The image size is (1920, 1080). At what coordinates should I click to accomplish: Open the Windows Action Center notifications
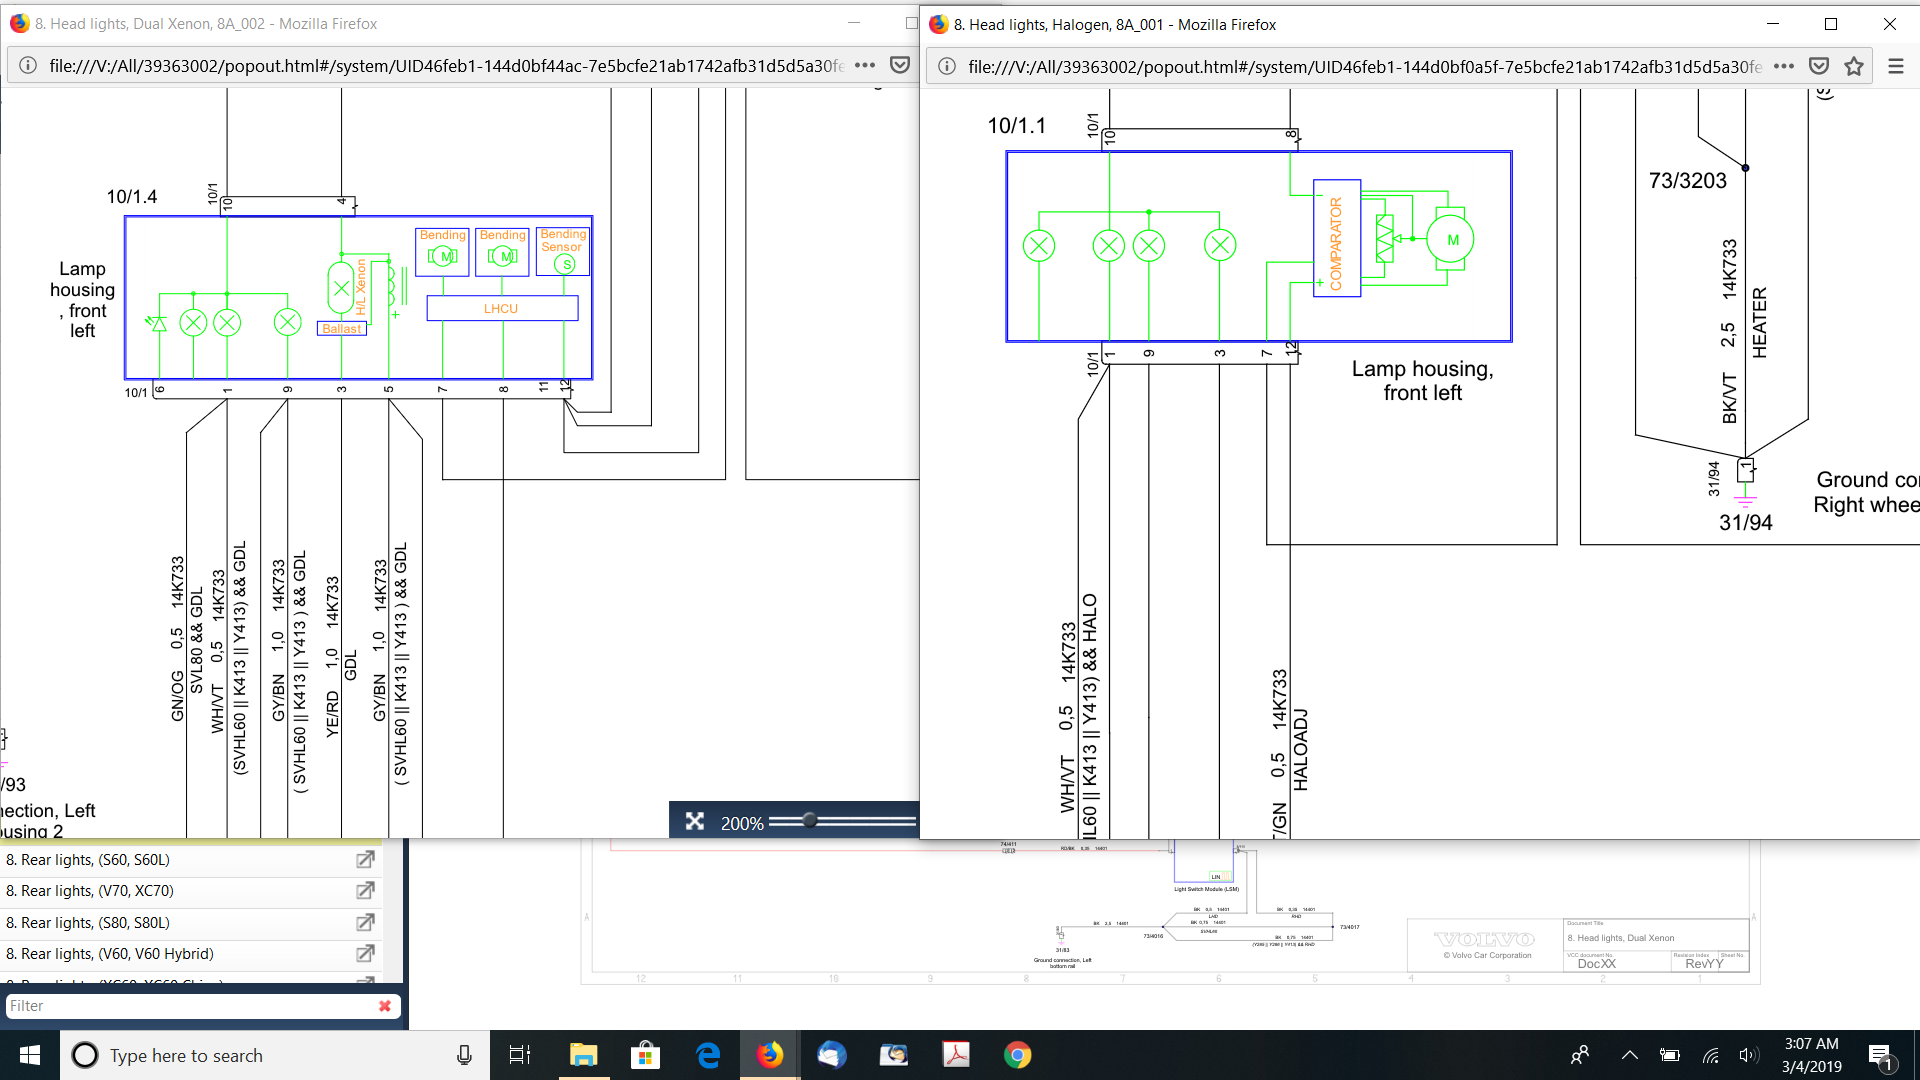point(1879,1055)
